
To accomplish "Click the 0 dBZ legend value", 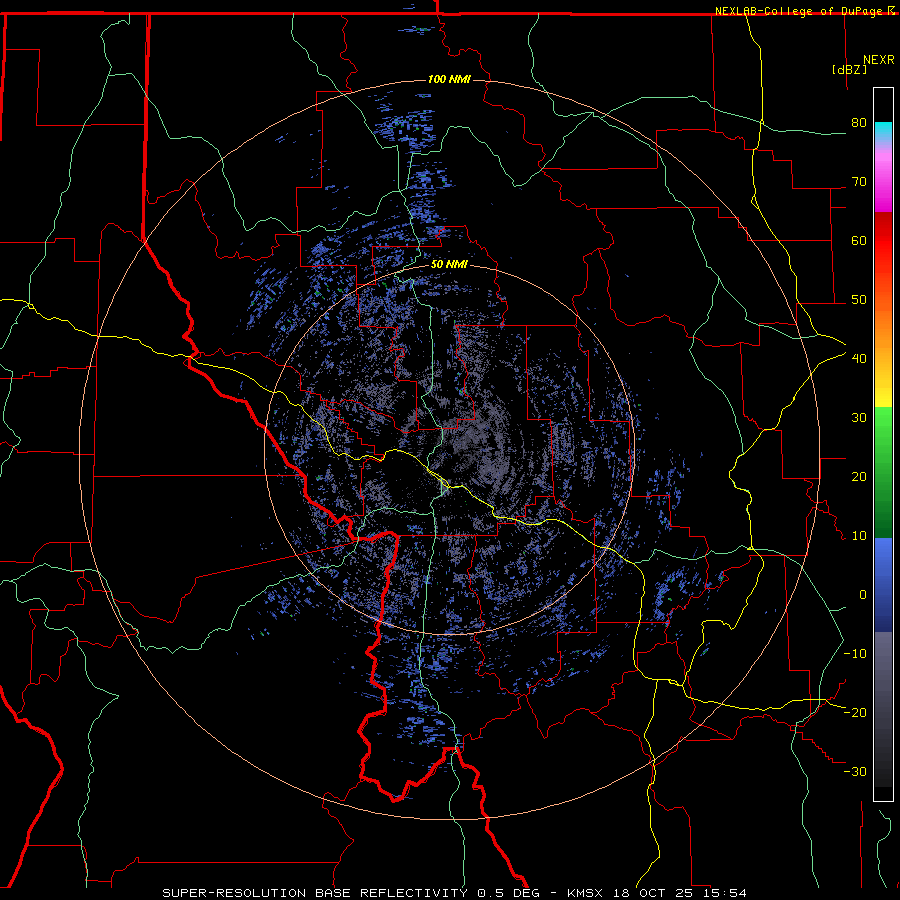I will pos(863,595).
